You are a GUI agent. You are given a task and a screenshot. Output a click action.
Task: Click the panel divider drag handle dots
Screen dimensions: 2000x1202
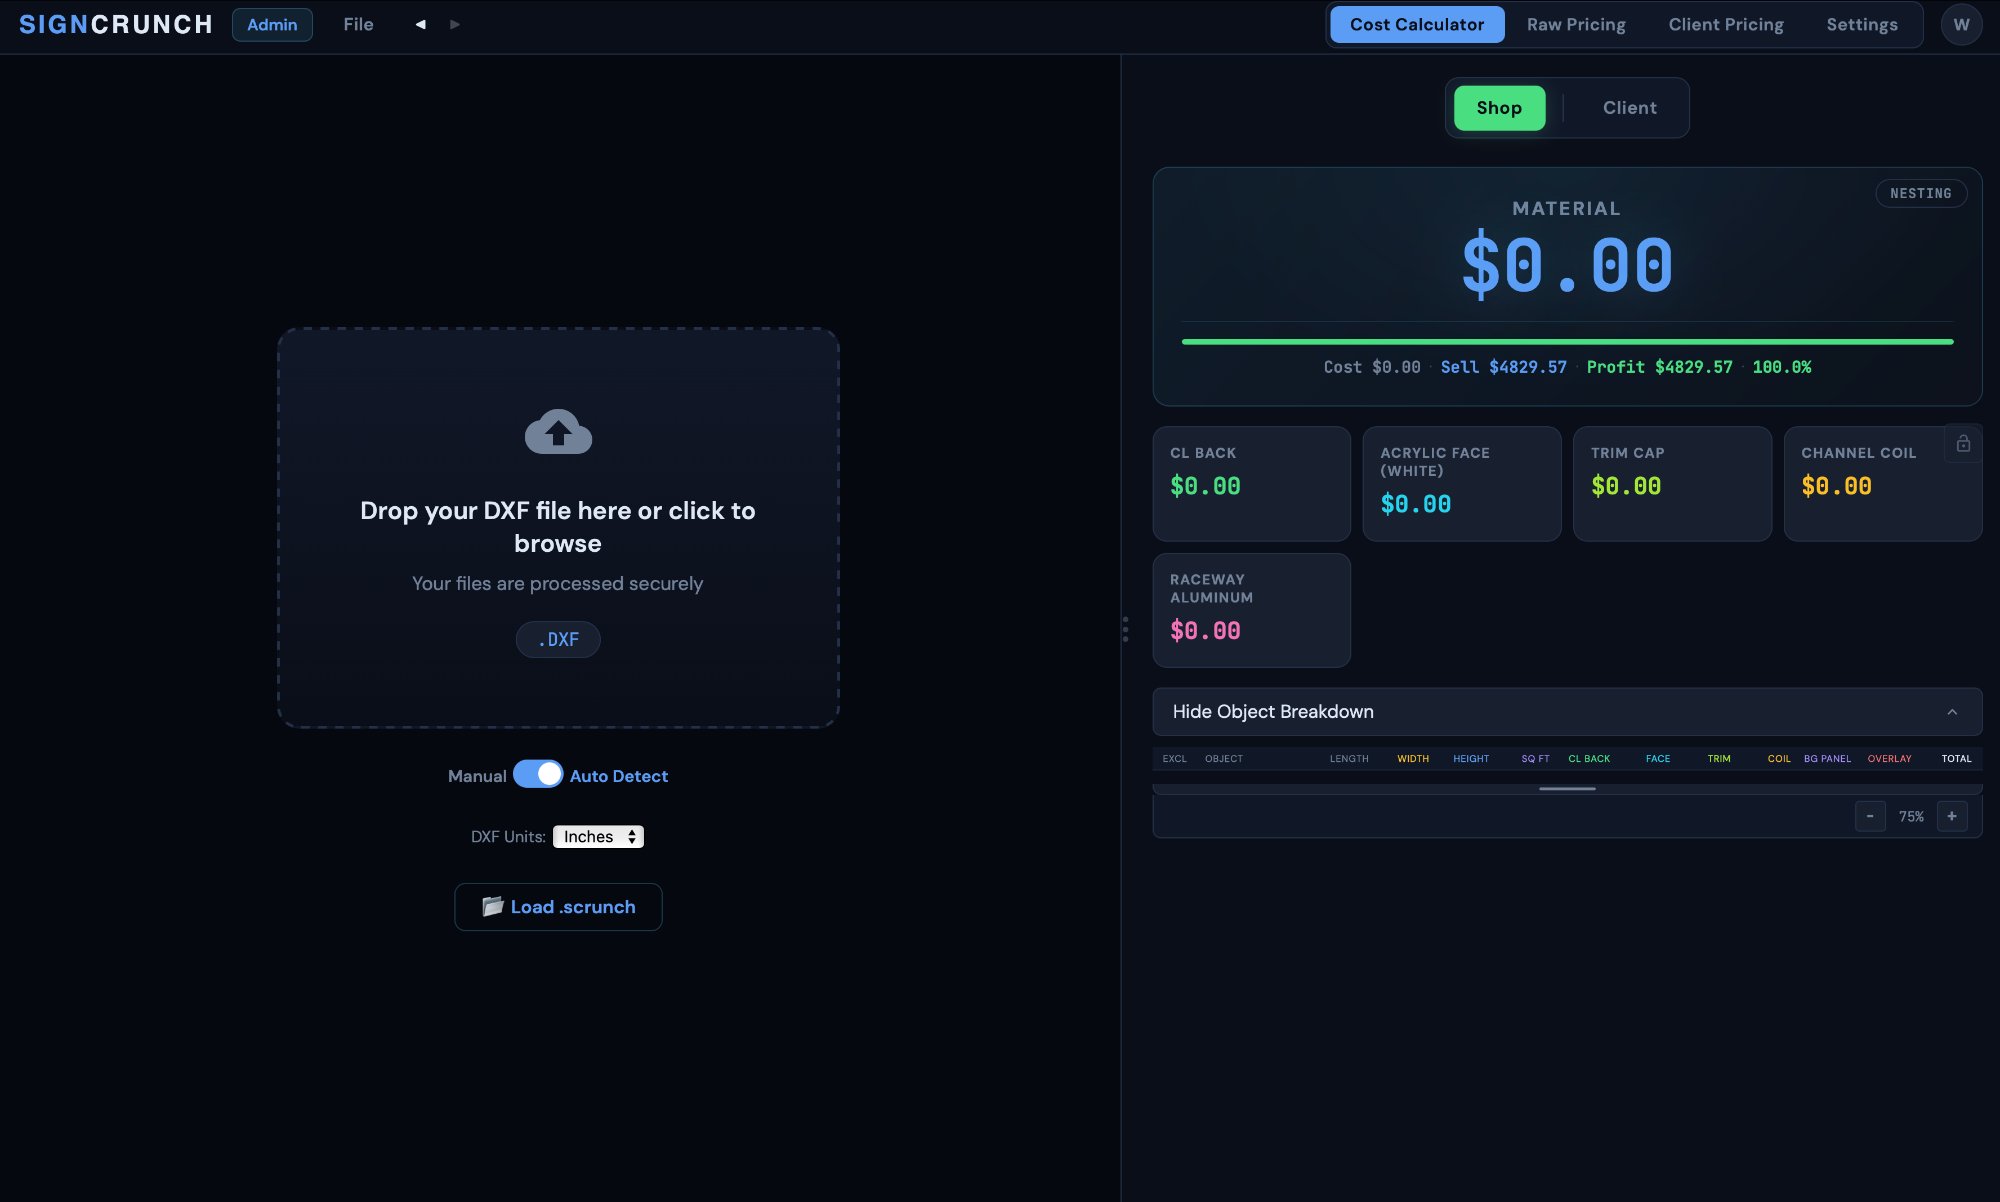[1125, 629]
